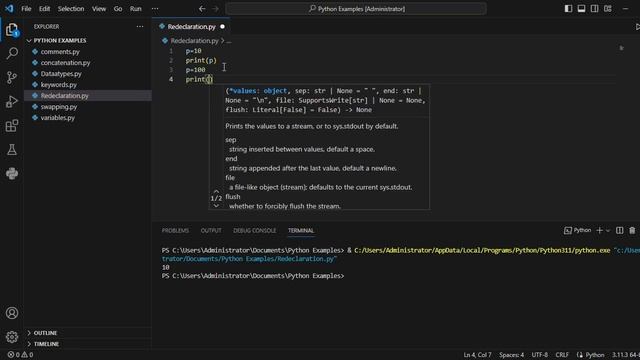Click line 4 print( in editor
The width and height of the screenshot is (640, 360).
pos(199,79)
